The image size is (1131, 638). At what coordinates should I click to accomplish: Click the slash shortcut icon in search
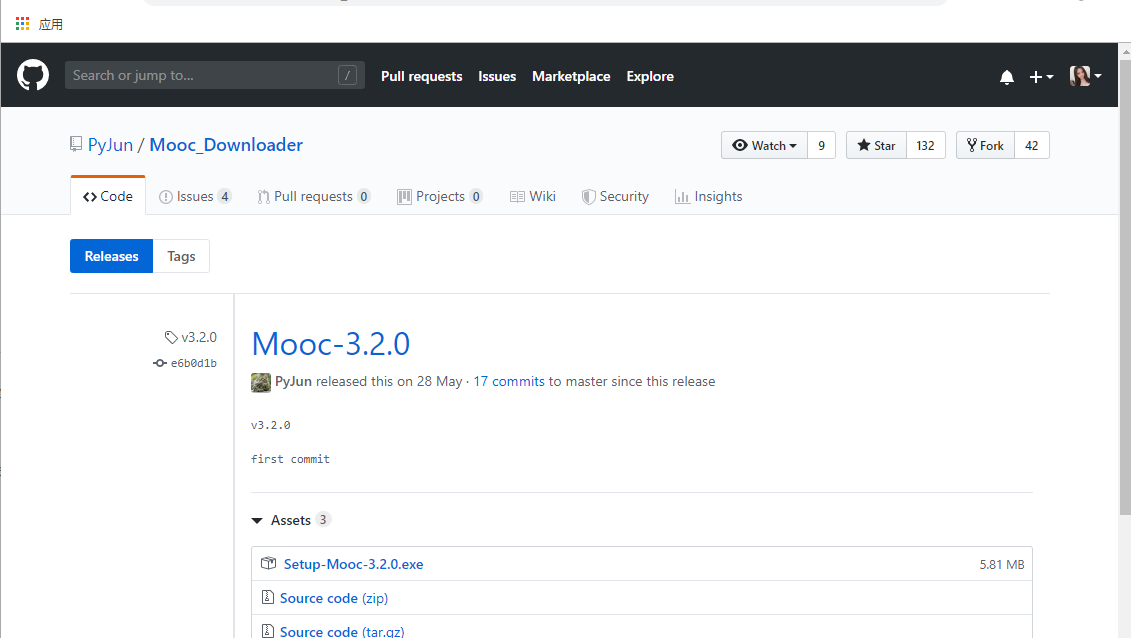pos(347,75)
